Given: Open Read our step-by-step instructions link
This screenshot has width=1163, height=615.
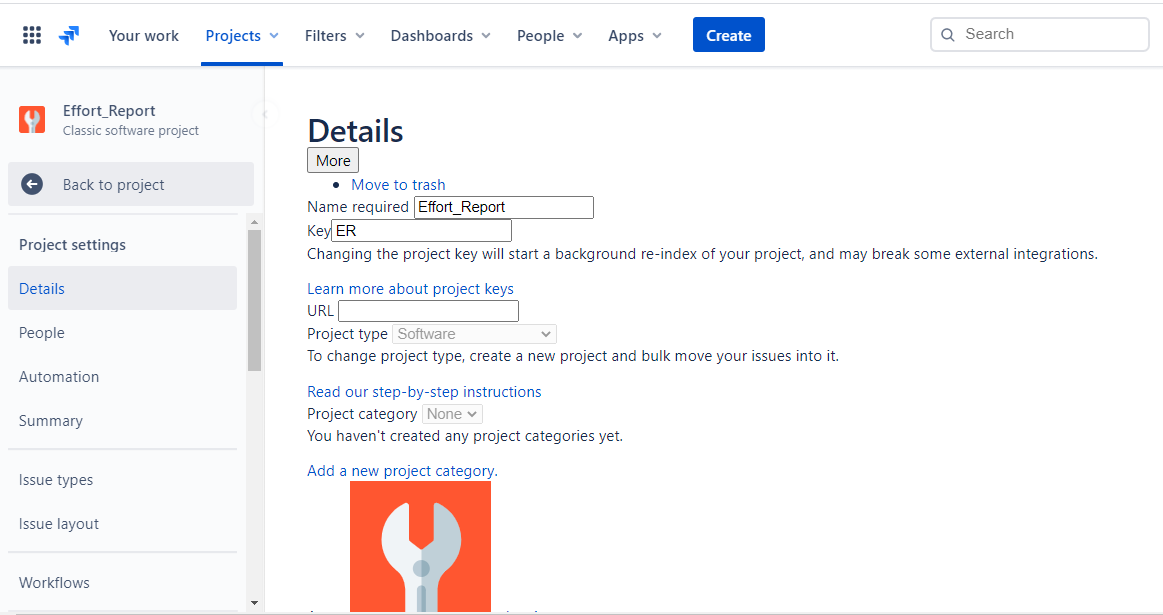Looking at the screenshot, I should coord(424,392).
